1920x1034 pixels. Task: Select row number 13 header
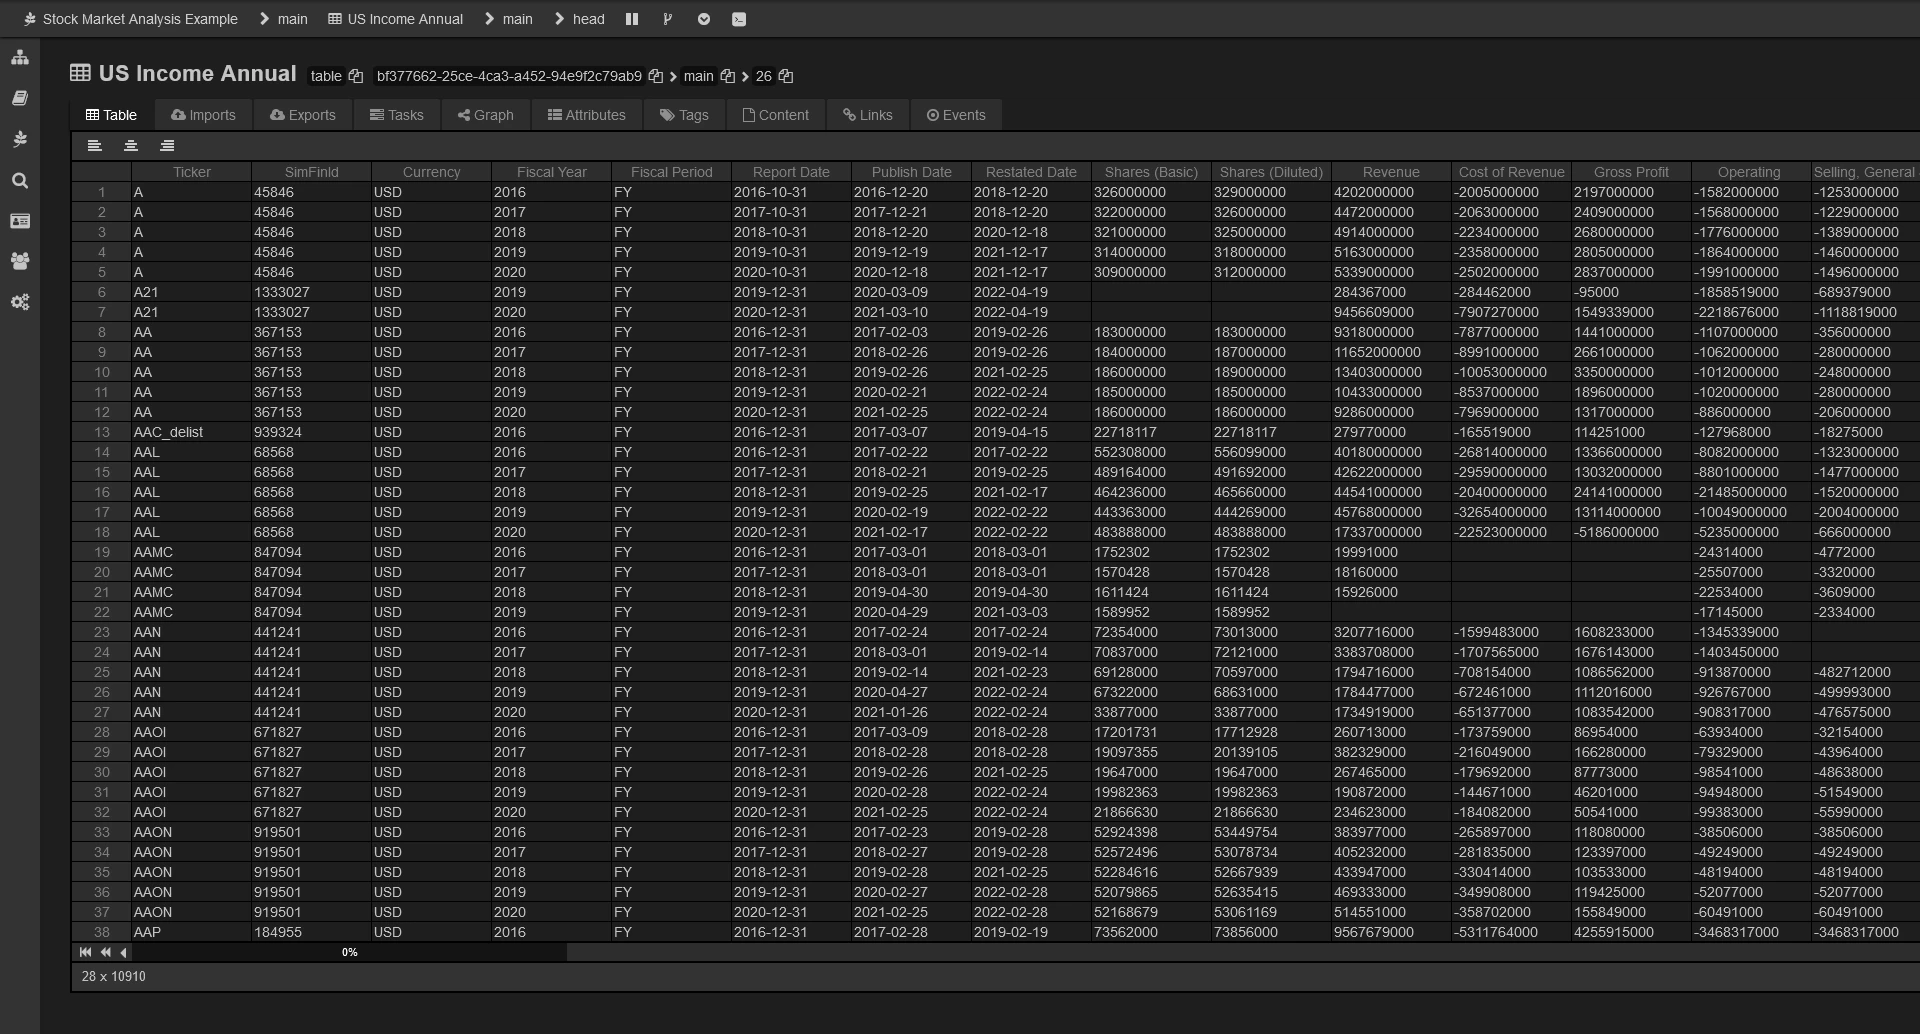click(101, 432)
